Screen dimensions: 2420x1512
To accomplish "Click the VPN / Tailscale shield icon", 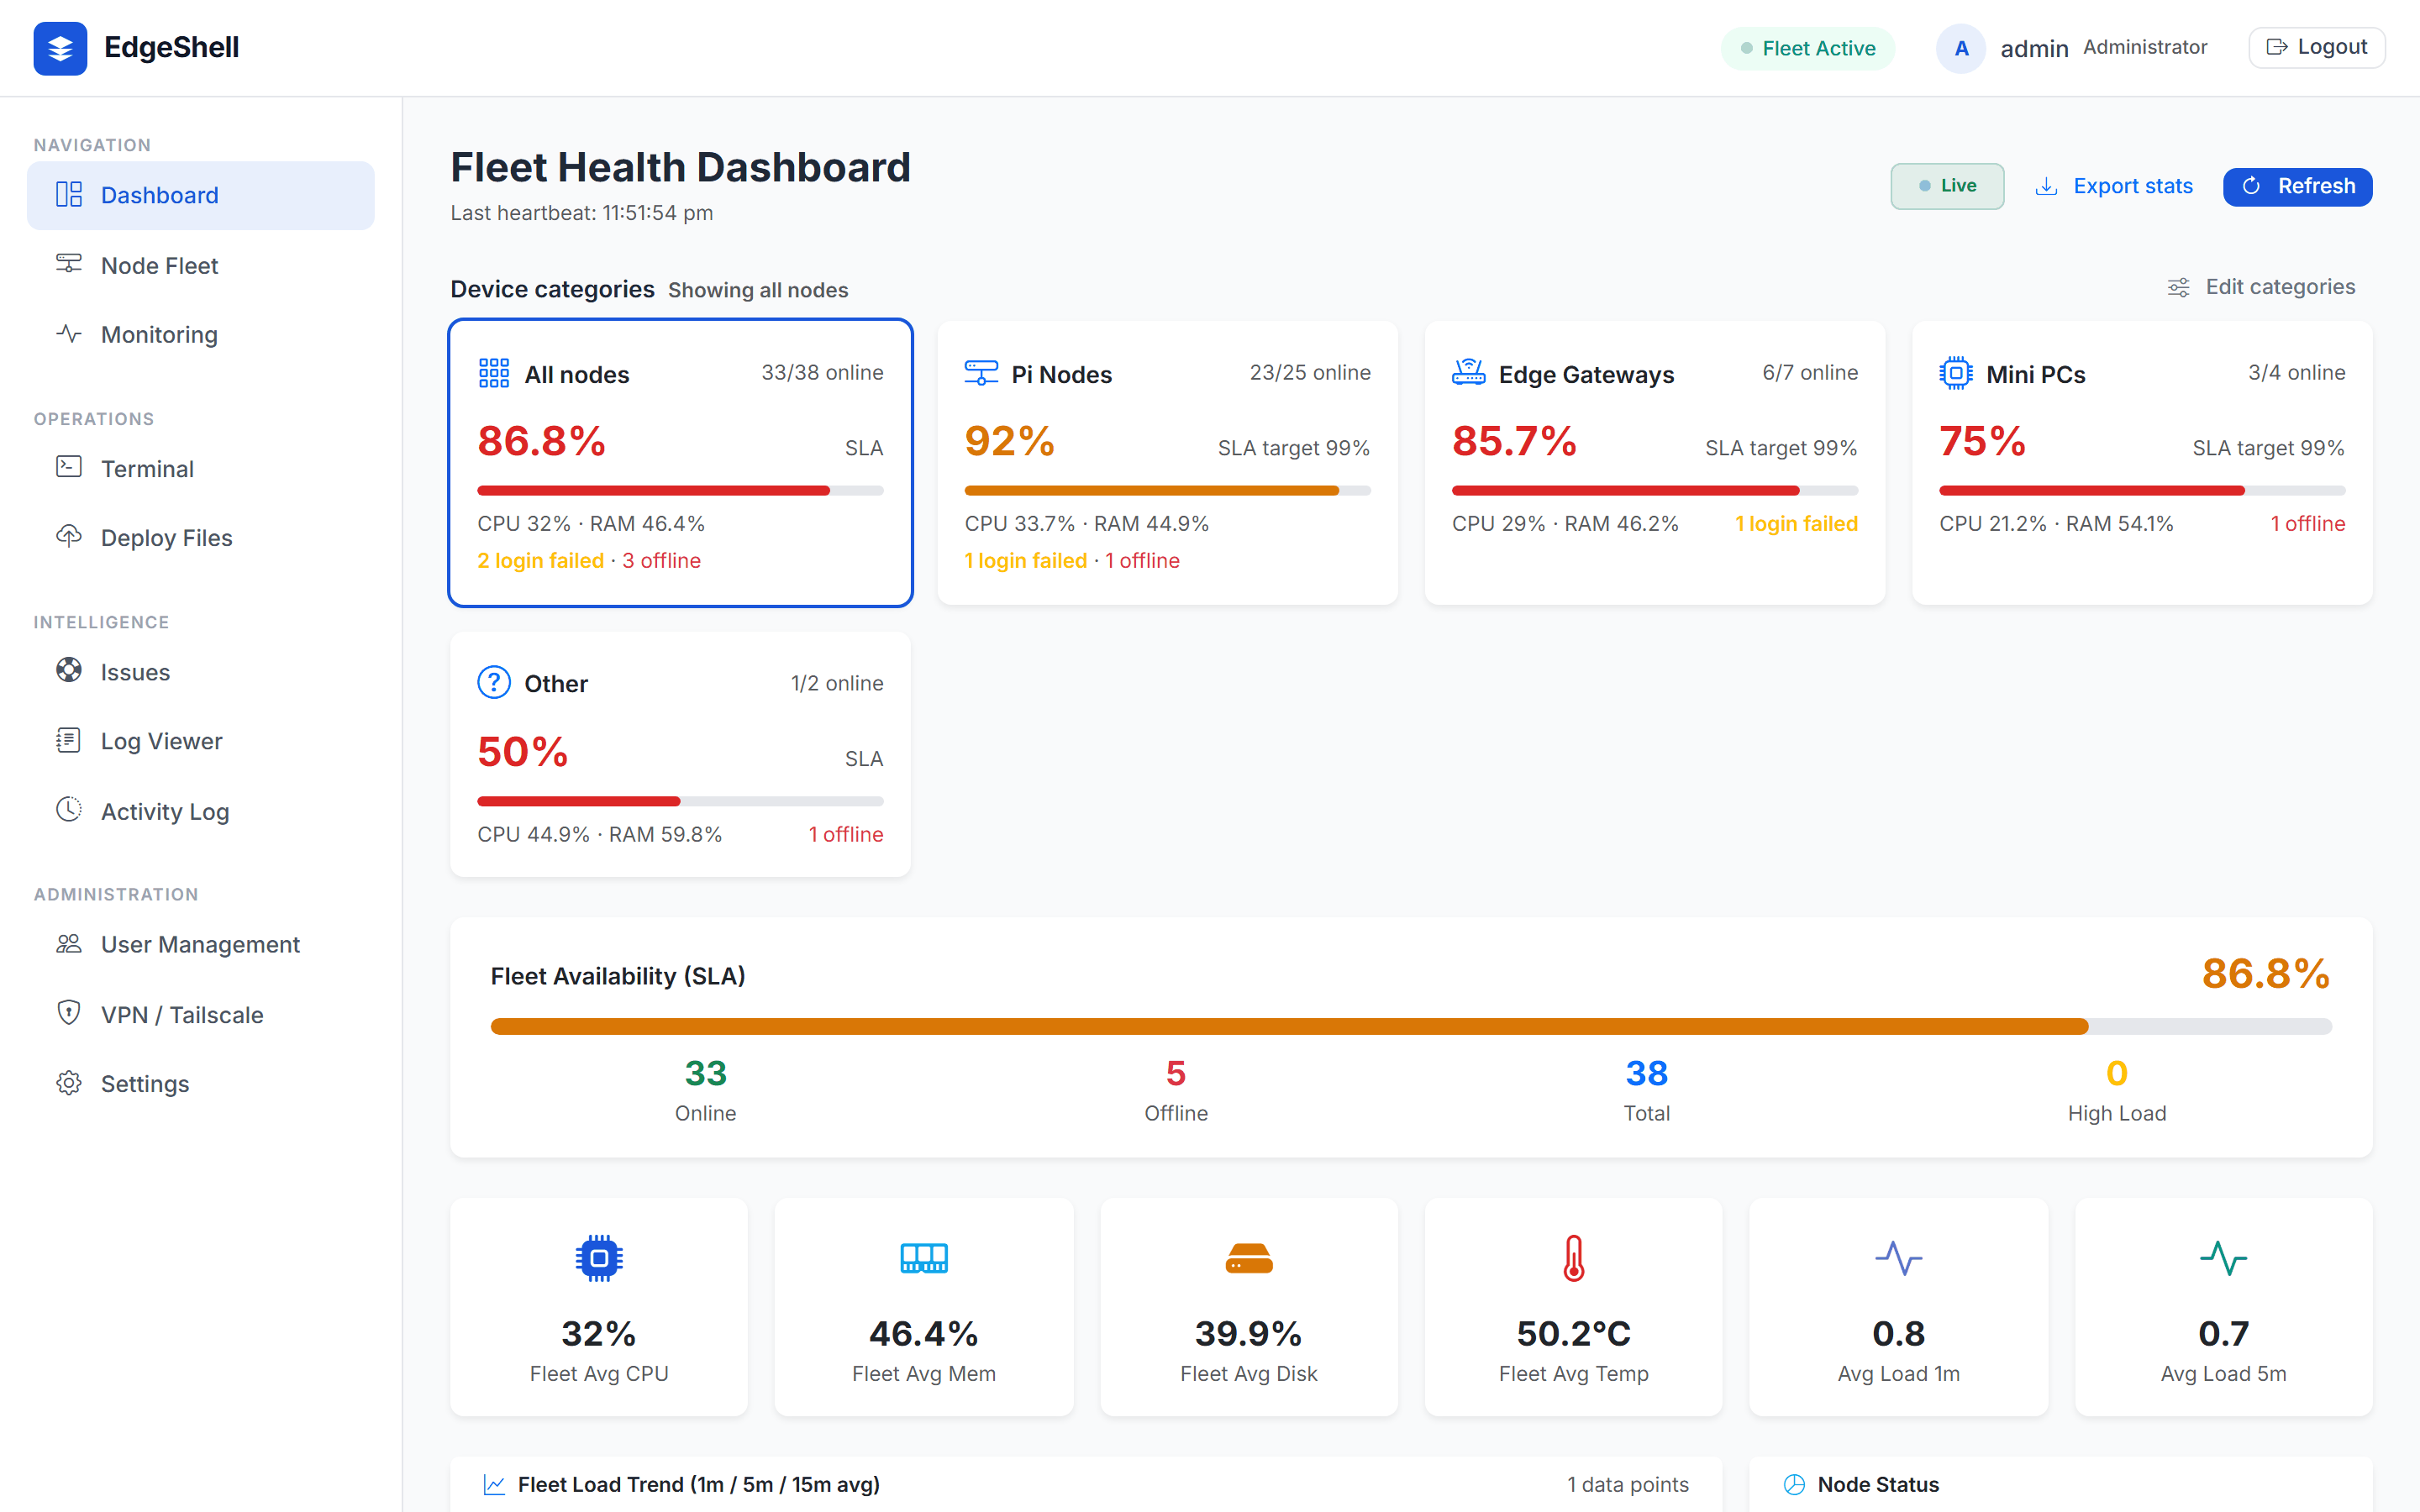I will point(69,1013).
